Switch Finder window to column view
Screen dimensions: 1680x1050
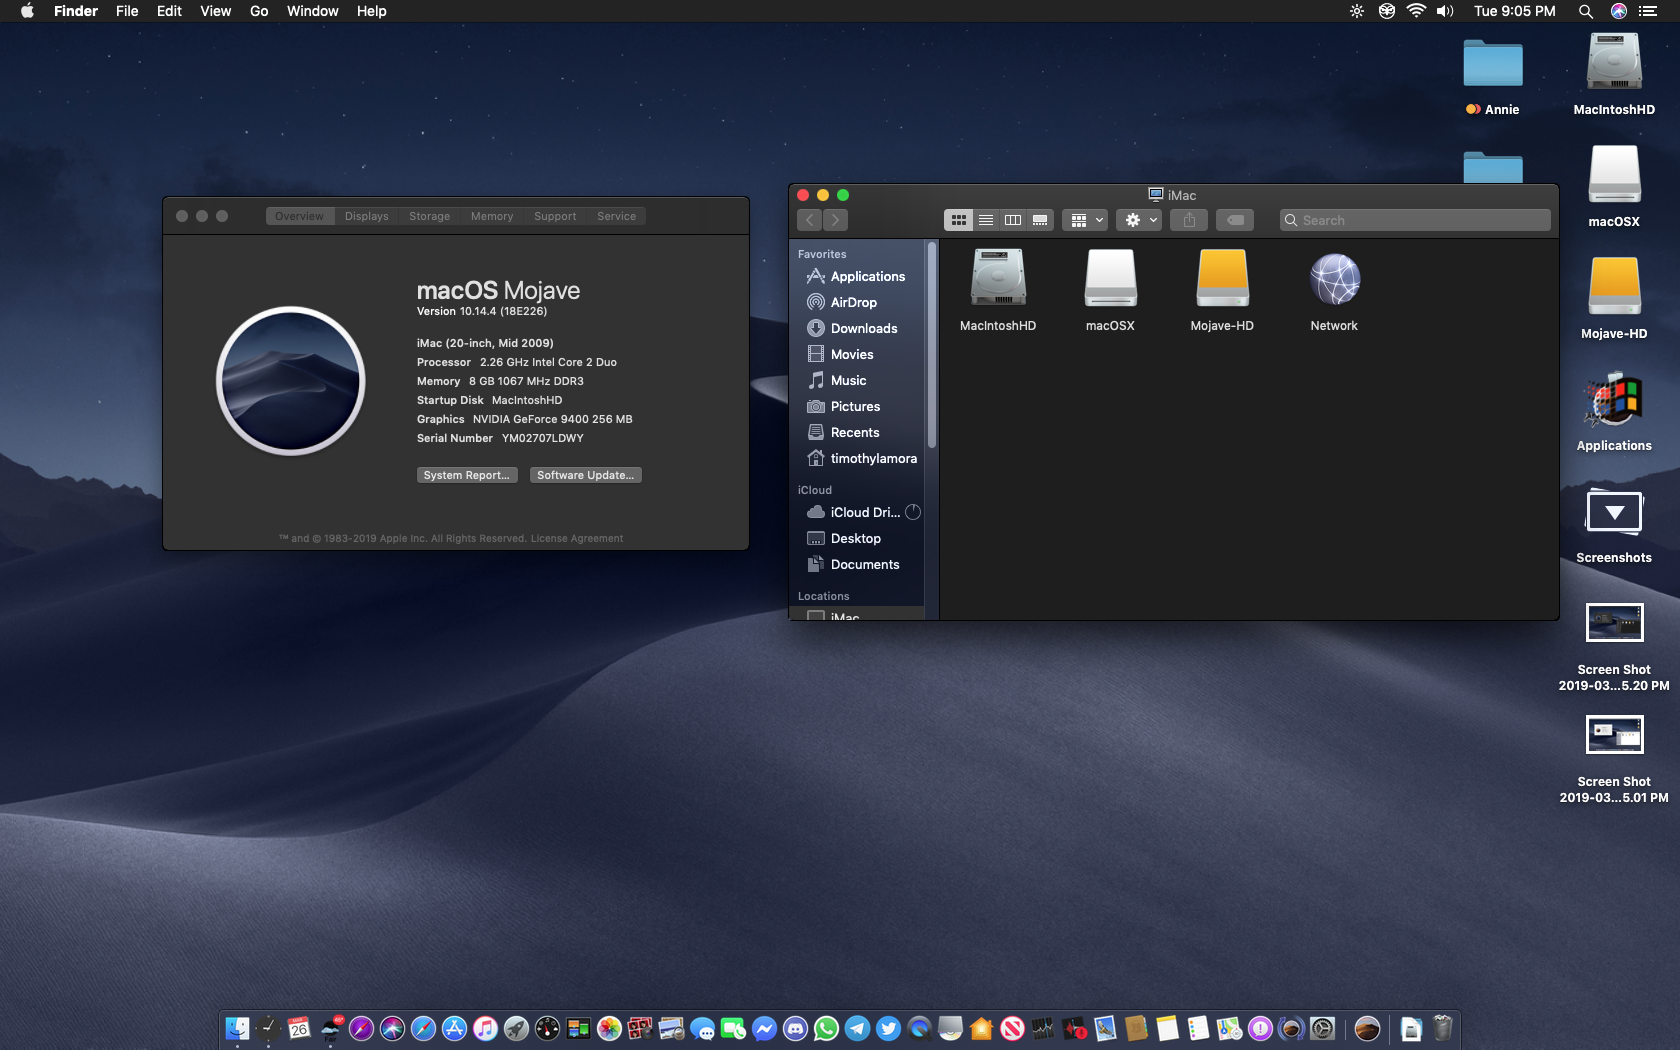pos(1013,220)
